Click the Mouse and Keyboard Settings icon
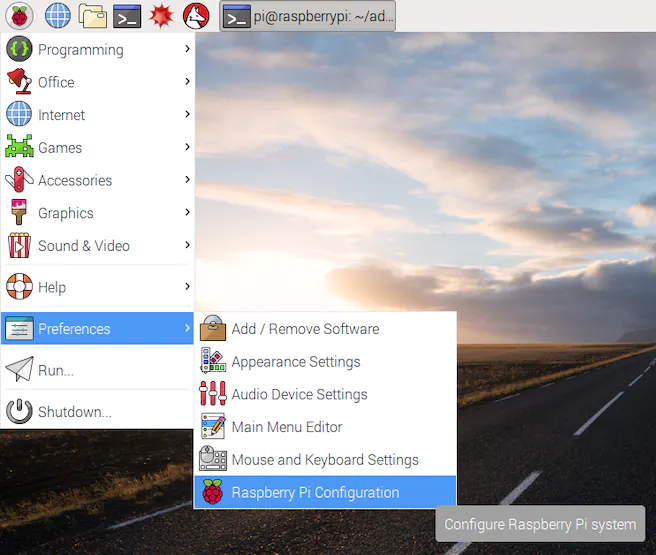This screenshot has height=555, width=656. pyautogui.click(x=213, y=458)
